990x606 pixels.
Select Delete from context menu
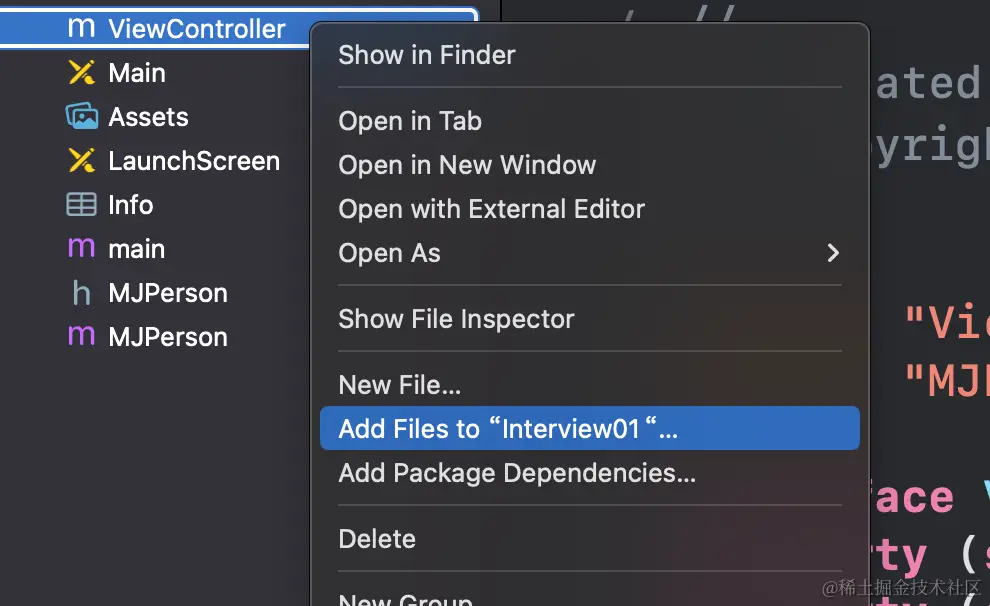[x=377, y=539]
